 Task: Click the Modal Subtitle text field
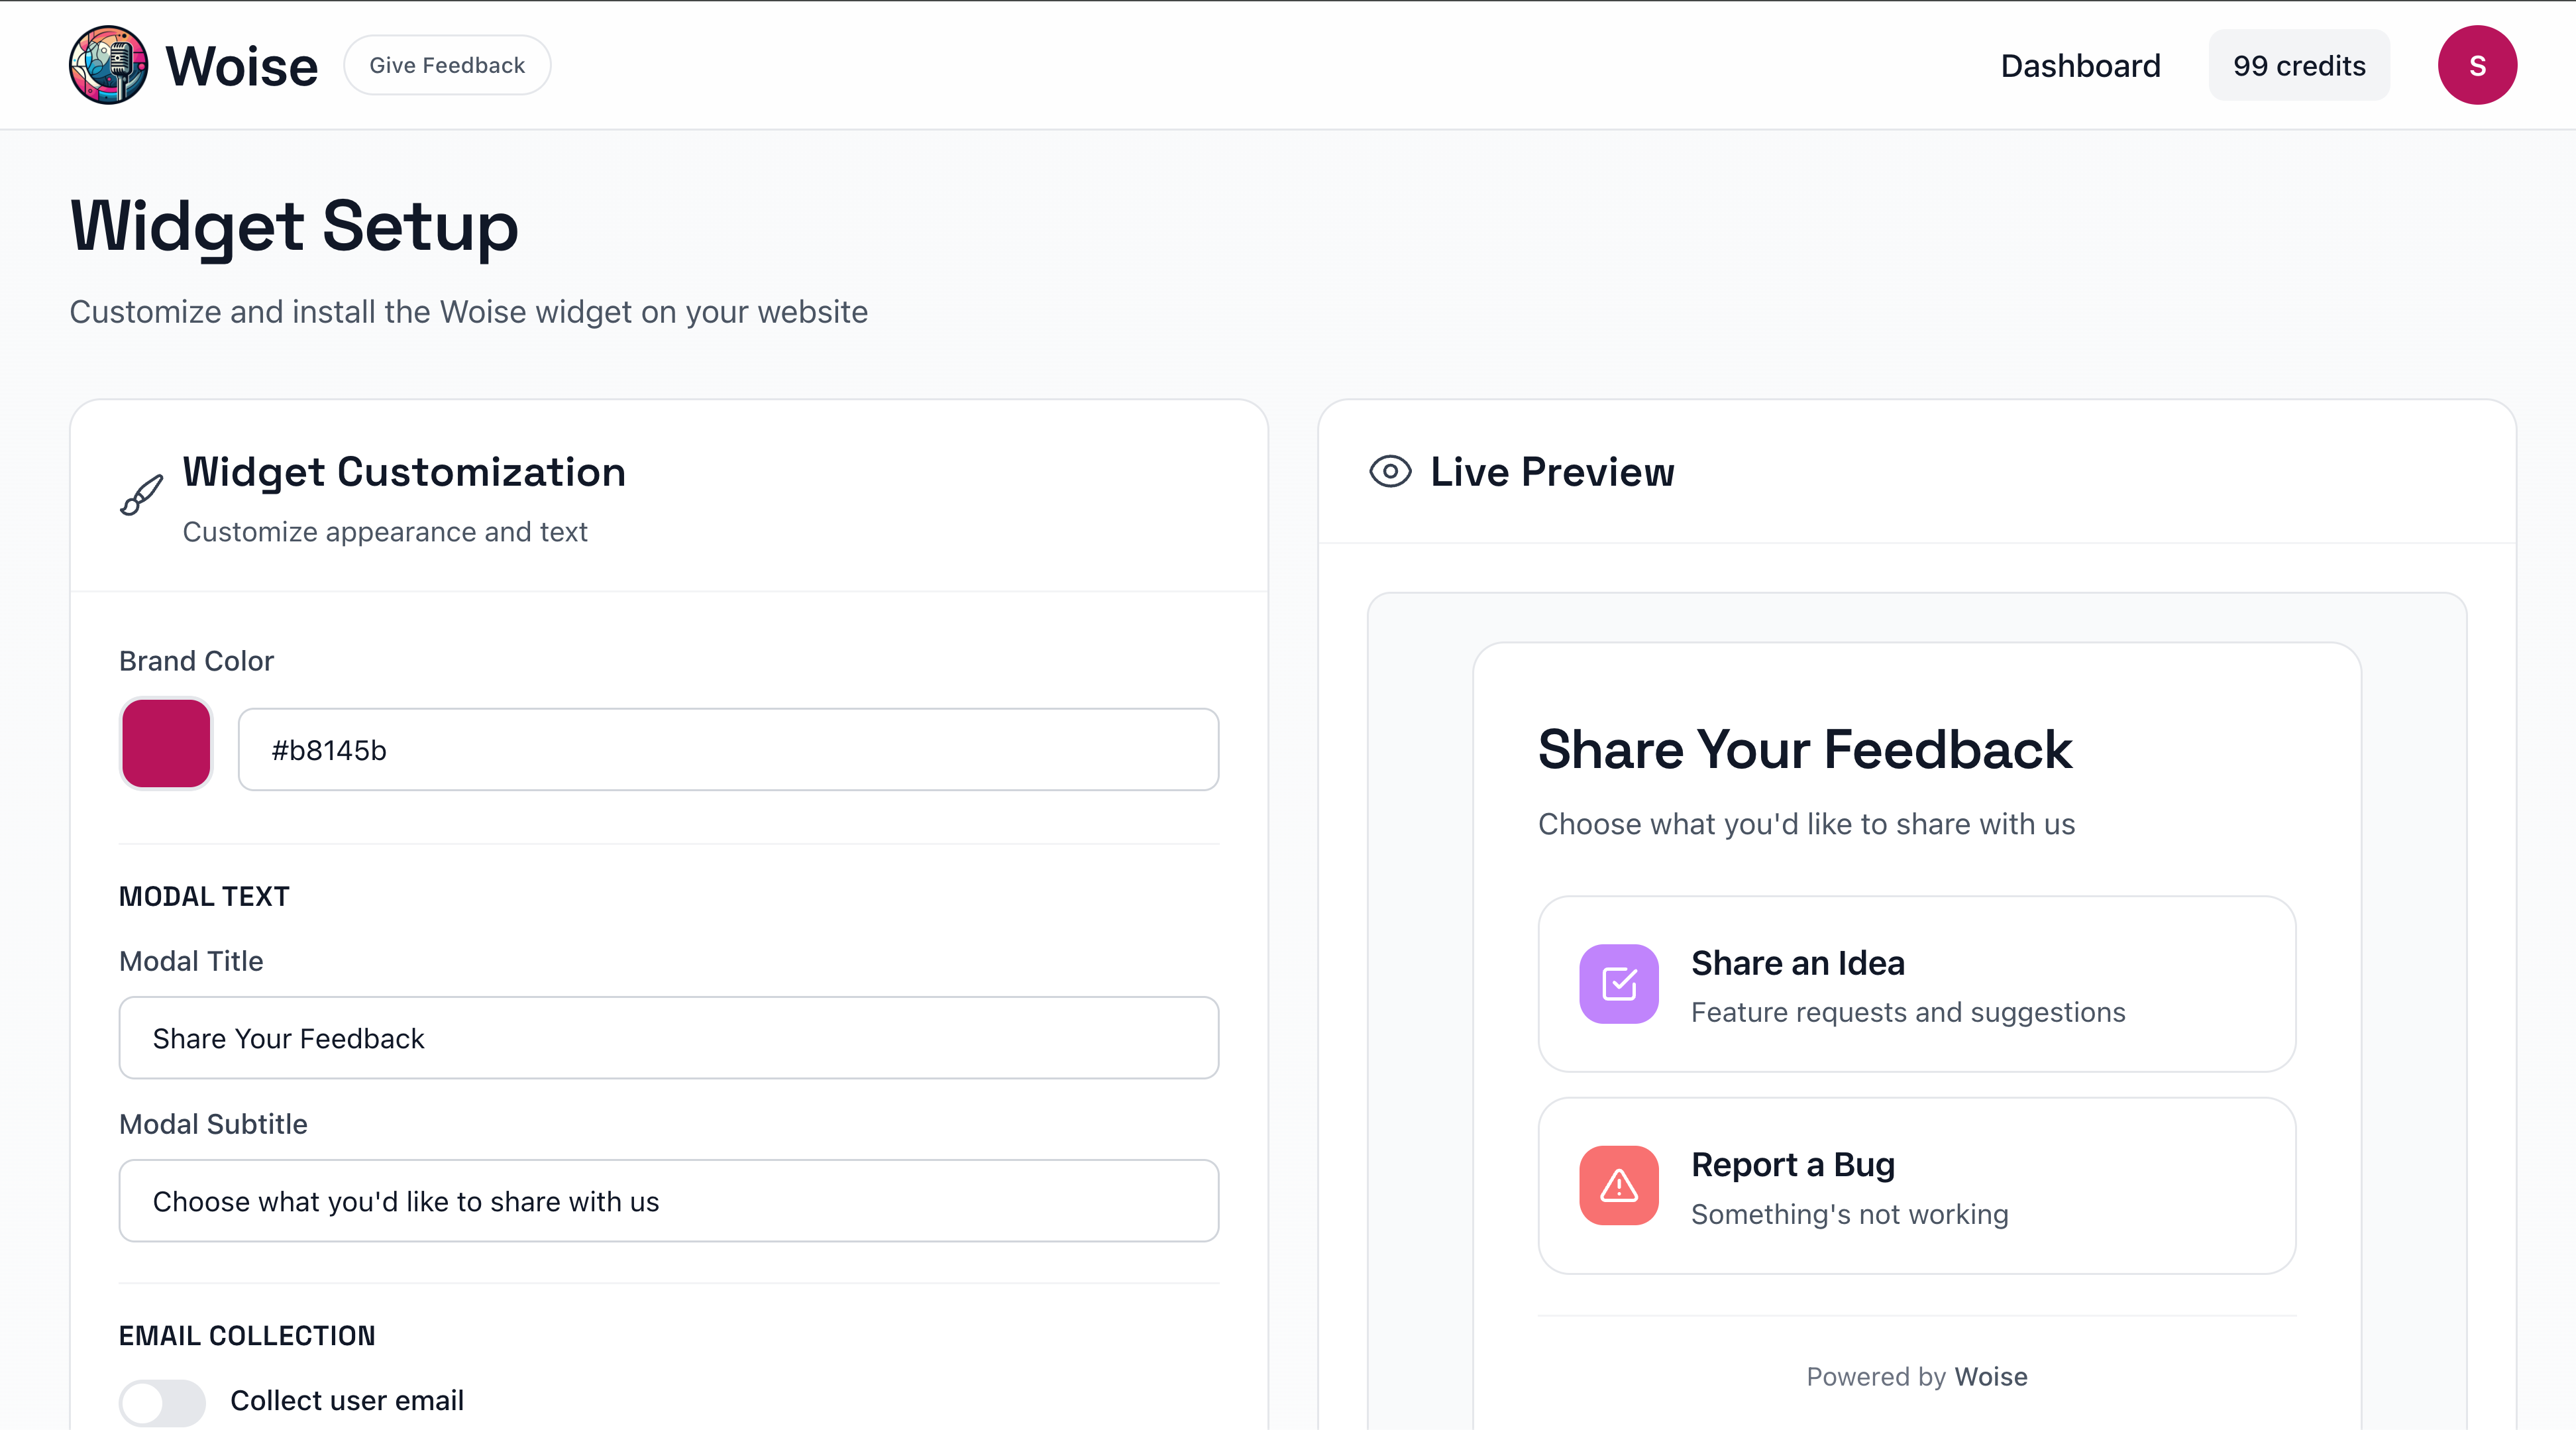pos(668,1201)
